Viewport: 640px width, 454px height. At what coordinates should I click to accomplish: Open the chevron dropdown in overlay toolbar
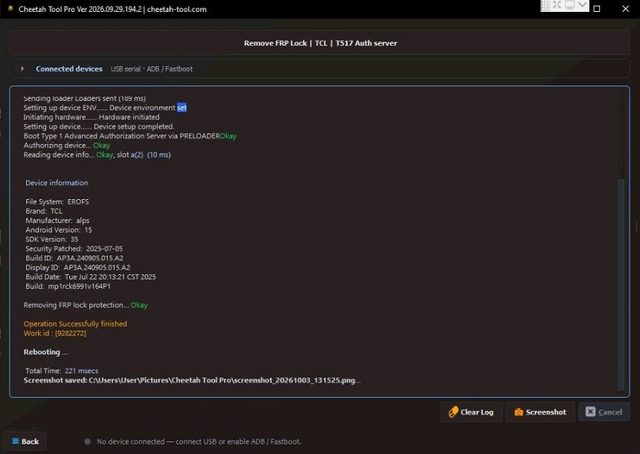pos(582,5)
